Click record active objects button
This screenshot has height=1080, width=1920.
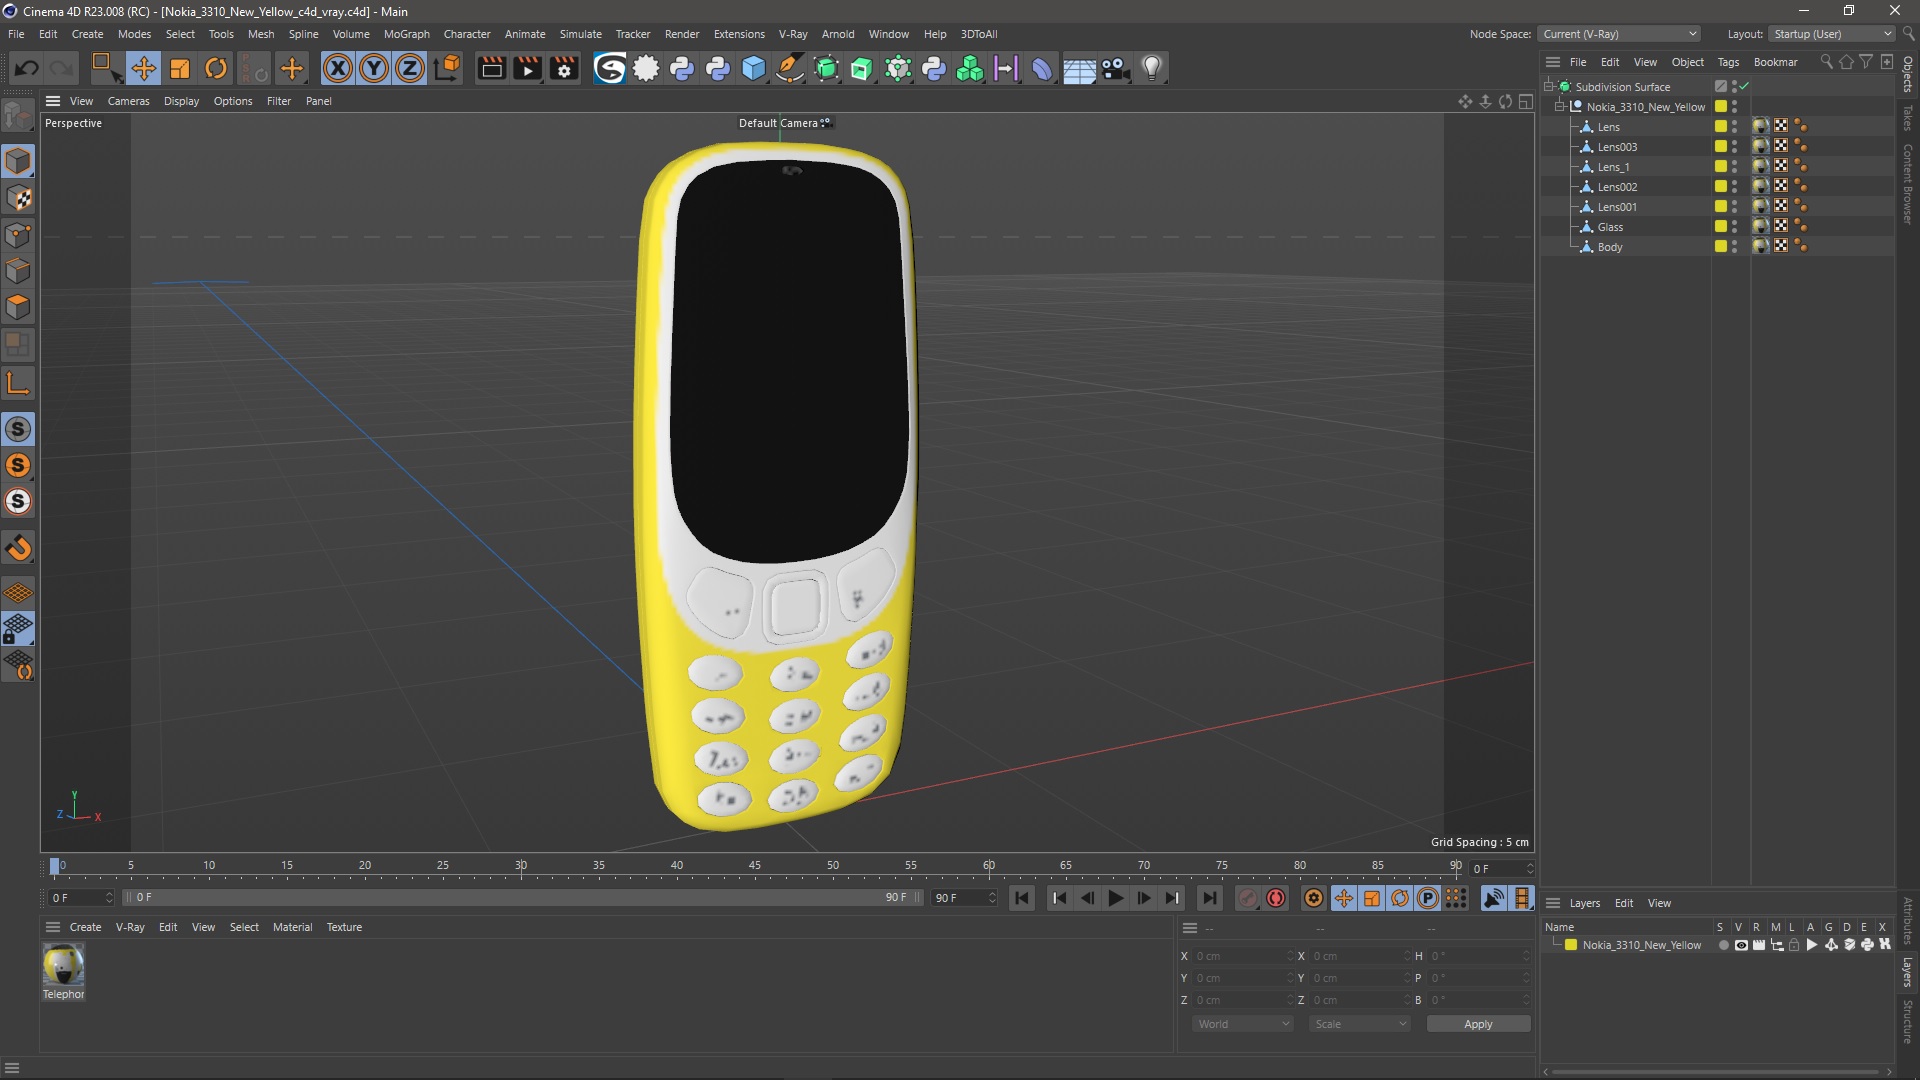coord(1246,898)
